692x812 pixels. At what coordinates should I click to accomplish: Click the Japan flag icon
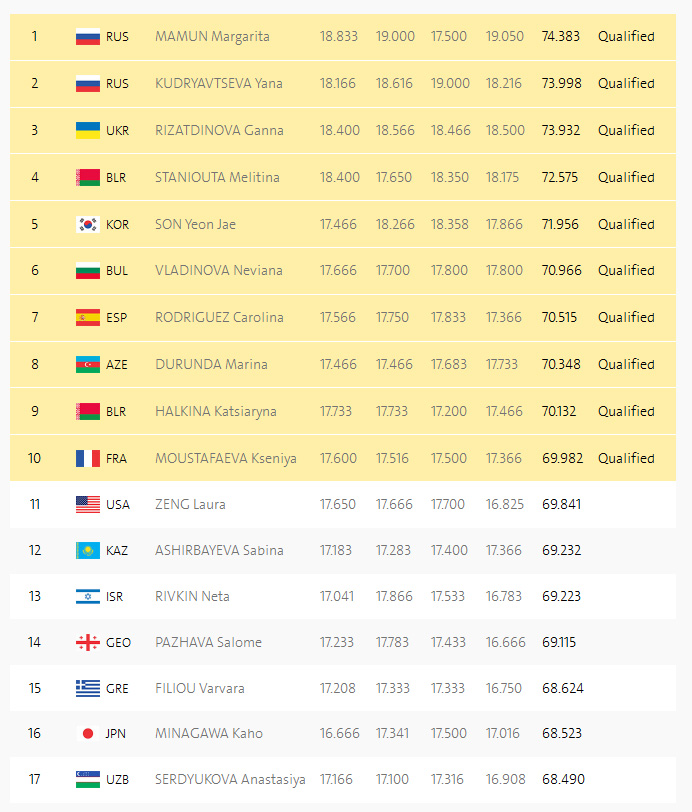(x=87, y=733)
